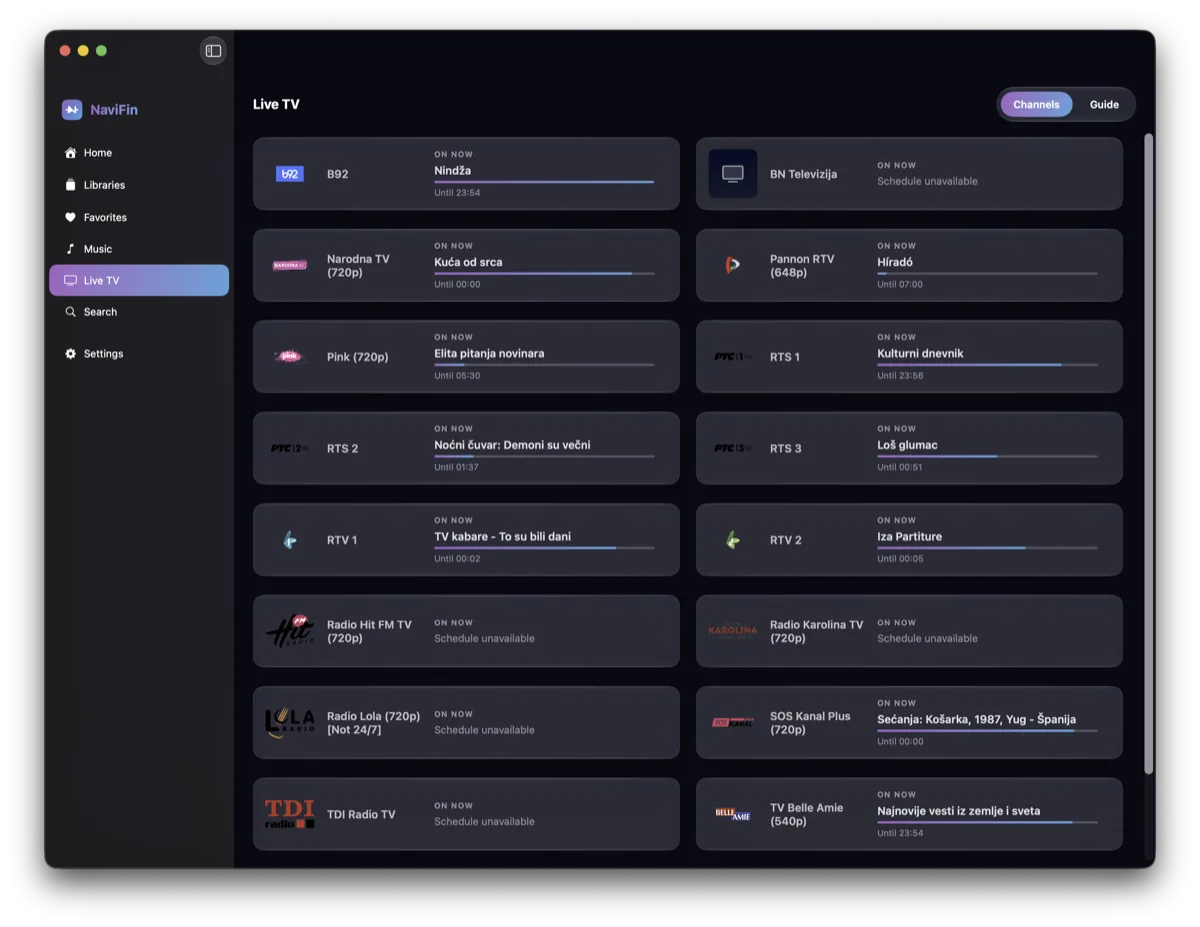Click the Live TV page heading
This screenshot has width=1200, height=927.
[276, 105]
